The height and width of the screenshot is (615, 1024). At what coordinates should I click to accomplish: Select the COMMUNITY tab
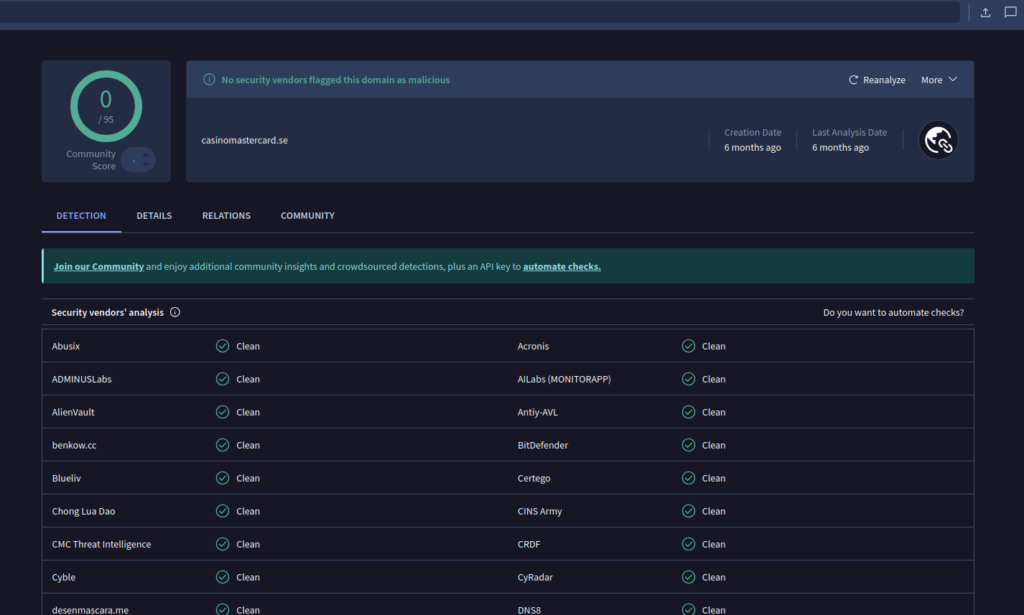pyautogui.click(x=307, y=215)
